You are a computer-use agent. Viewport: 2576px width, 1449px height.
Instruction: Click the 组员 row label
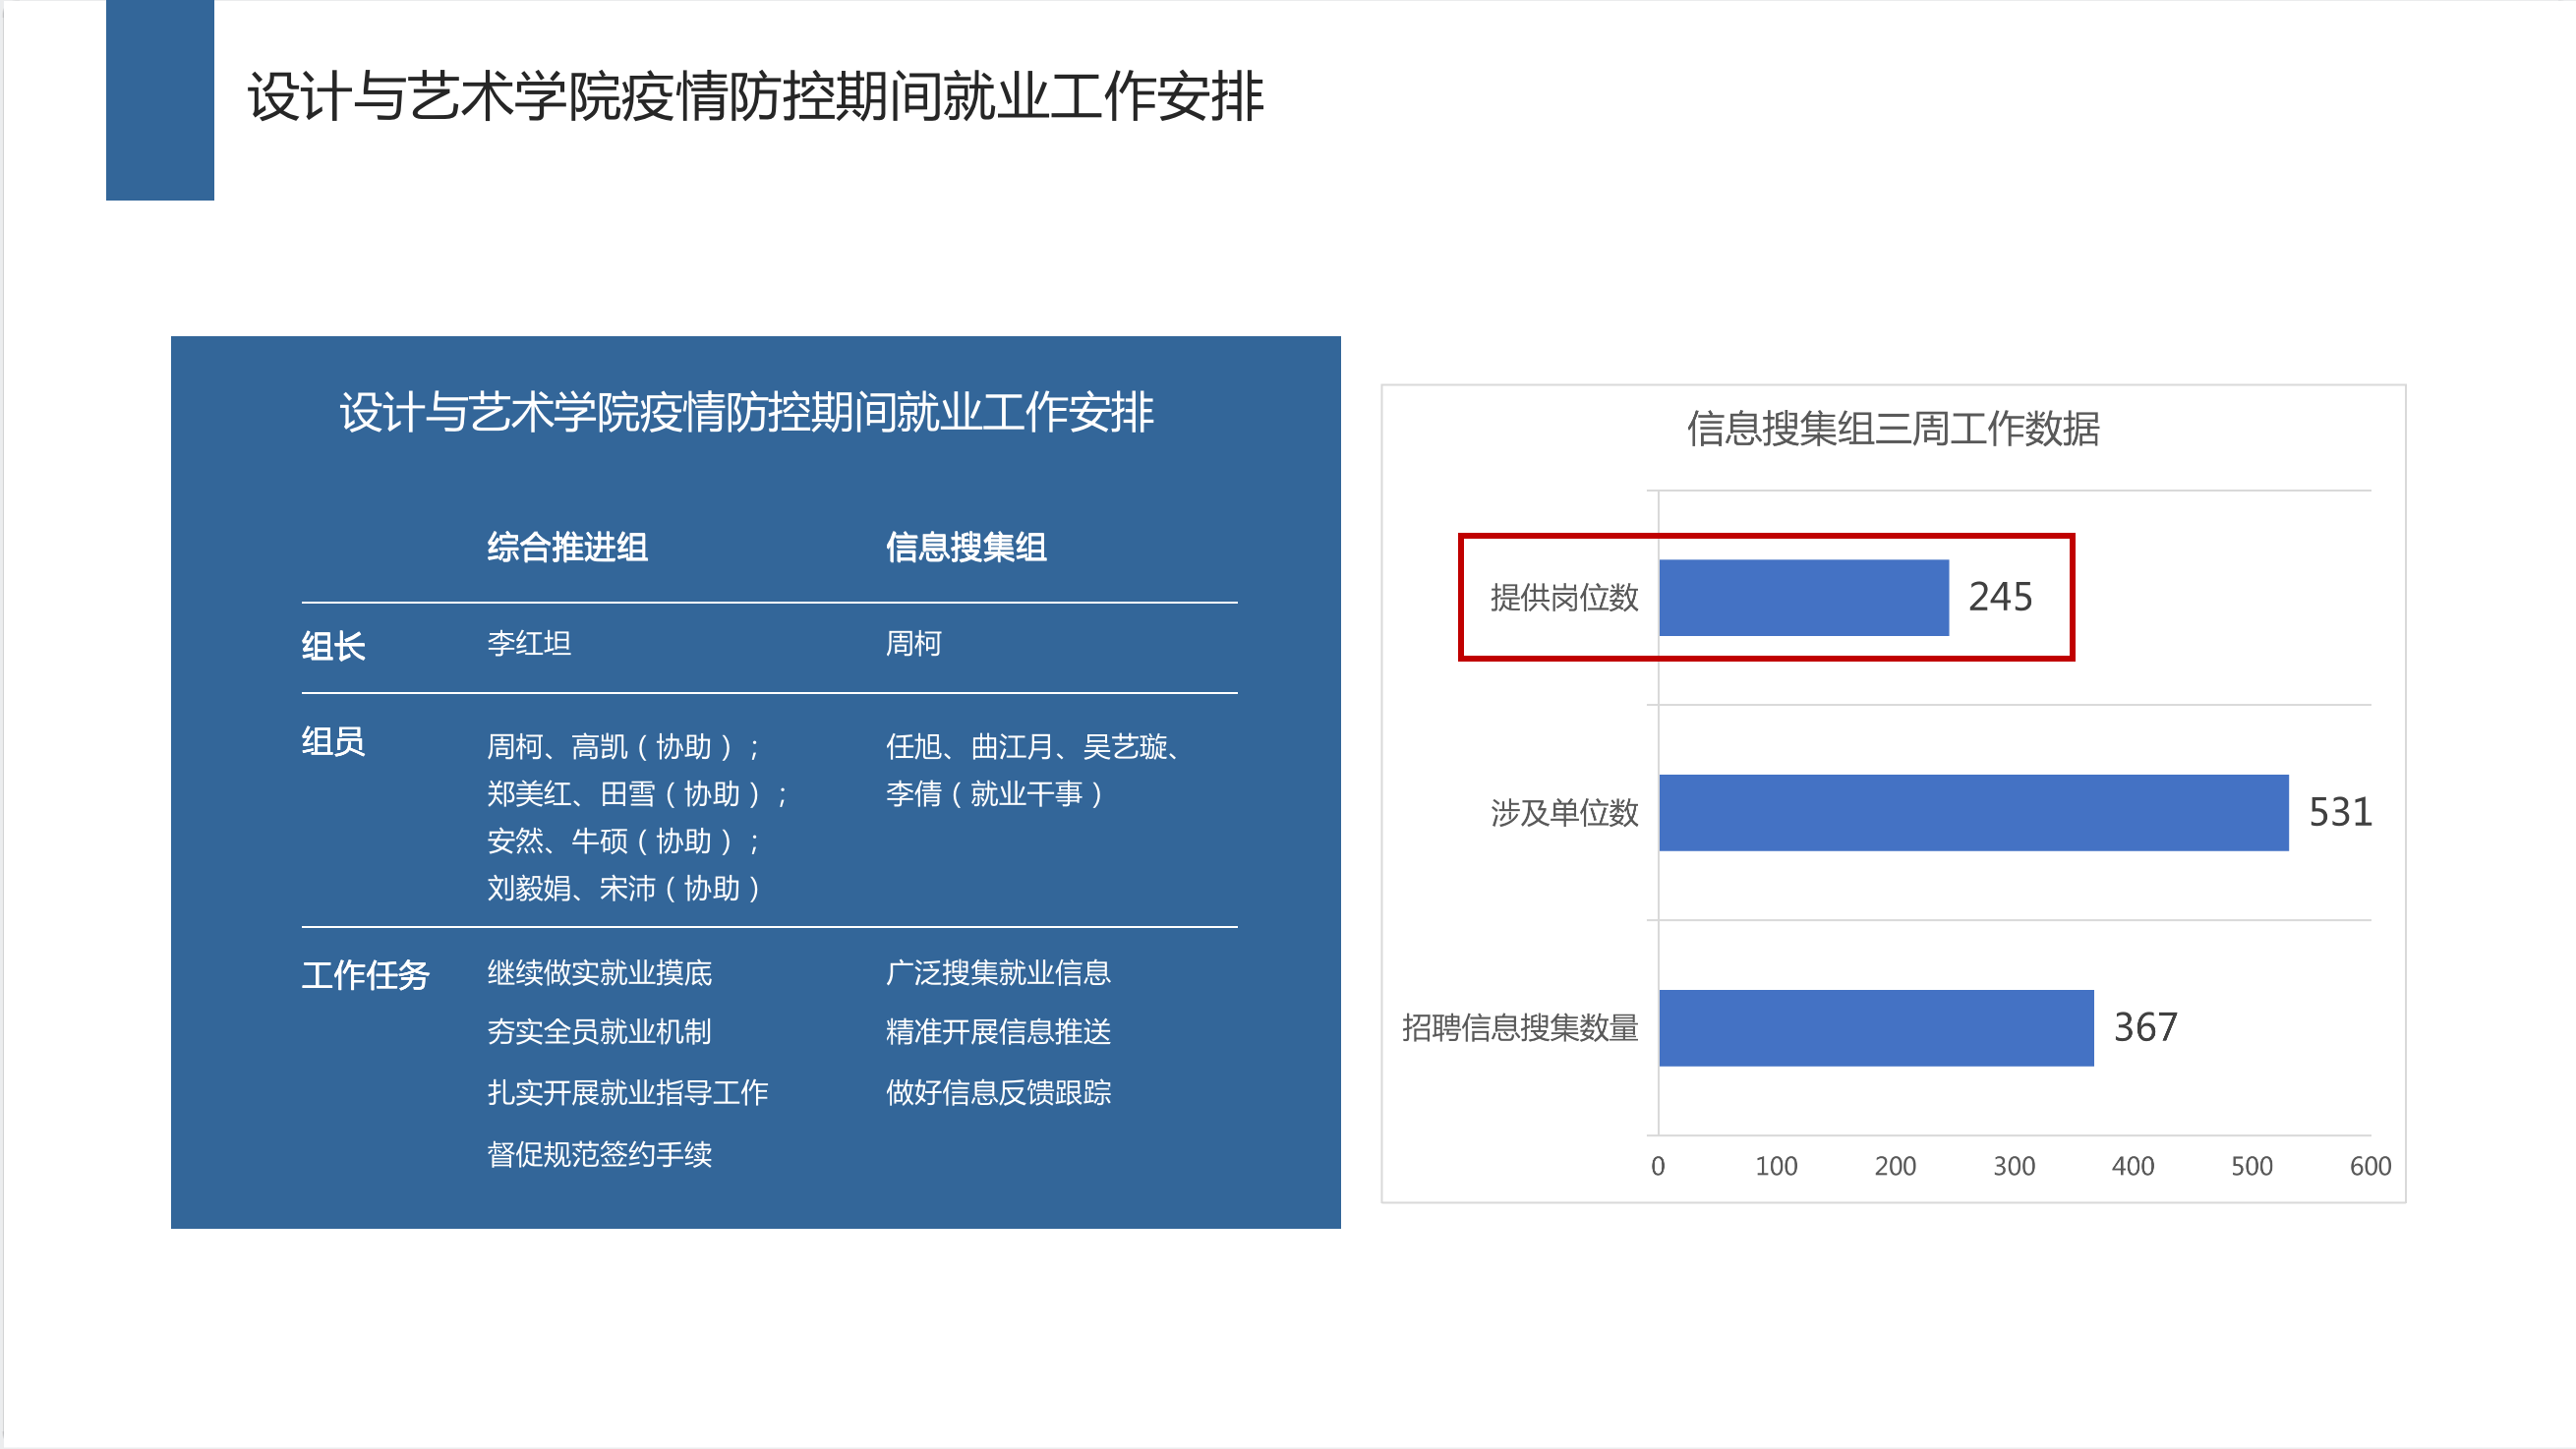pyautogui.click(x=333, y=742)
